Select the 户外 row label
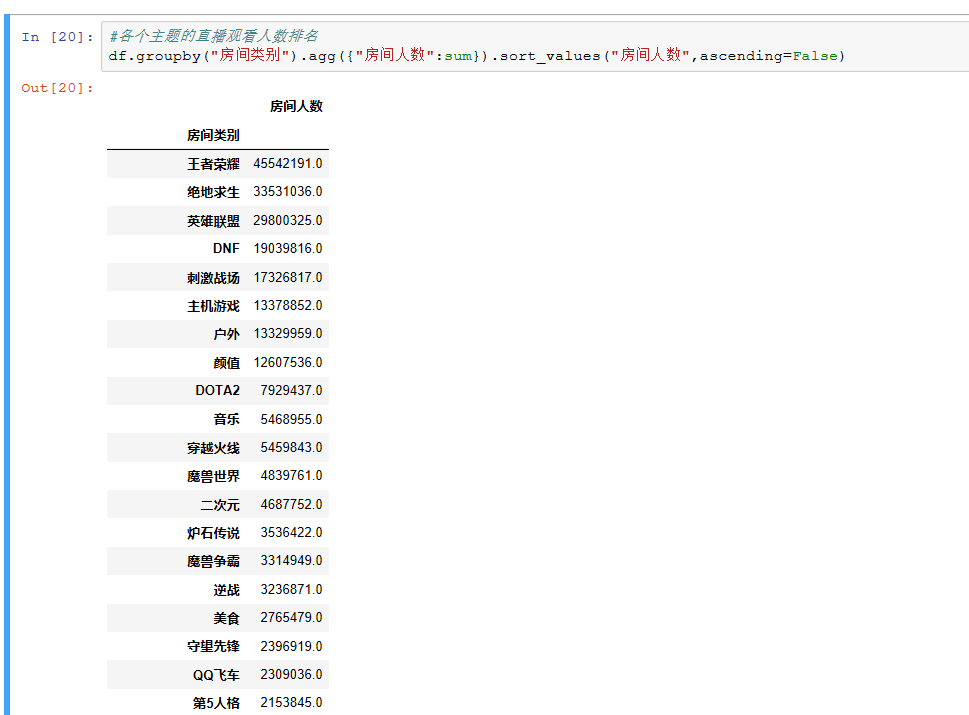 click(226, 334)
